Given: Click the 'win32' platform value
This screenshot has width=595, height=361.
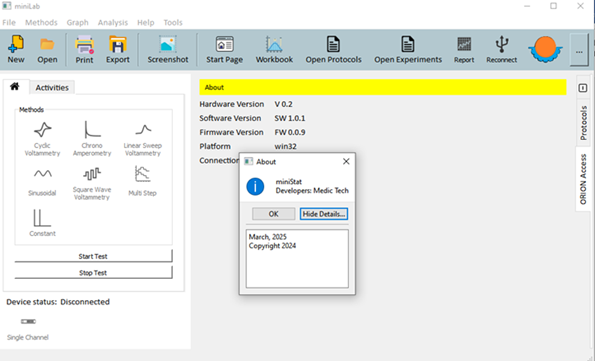Looking at the screenshot, I should coord(285,146).
